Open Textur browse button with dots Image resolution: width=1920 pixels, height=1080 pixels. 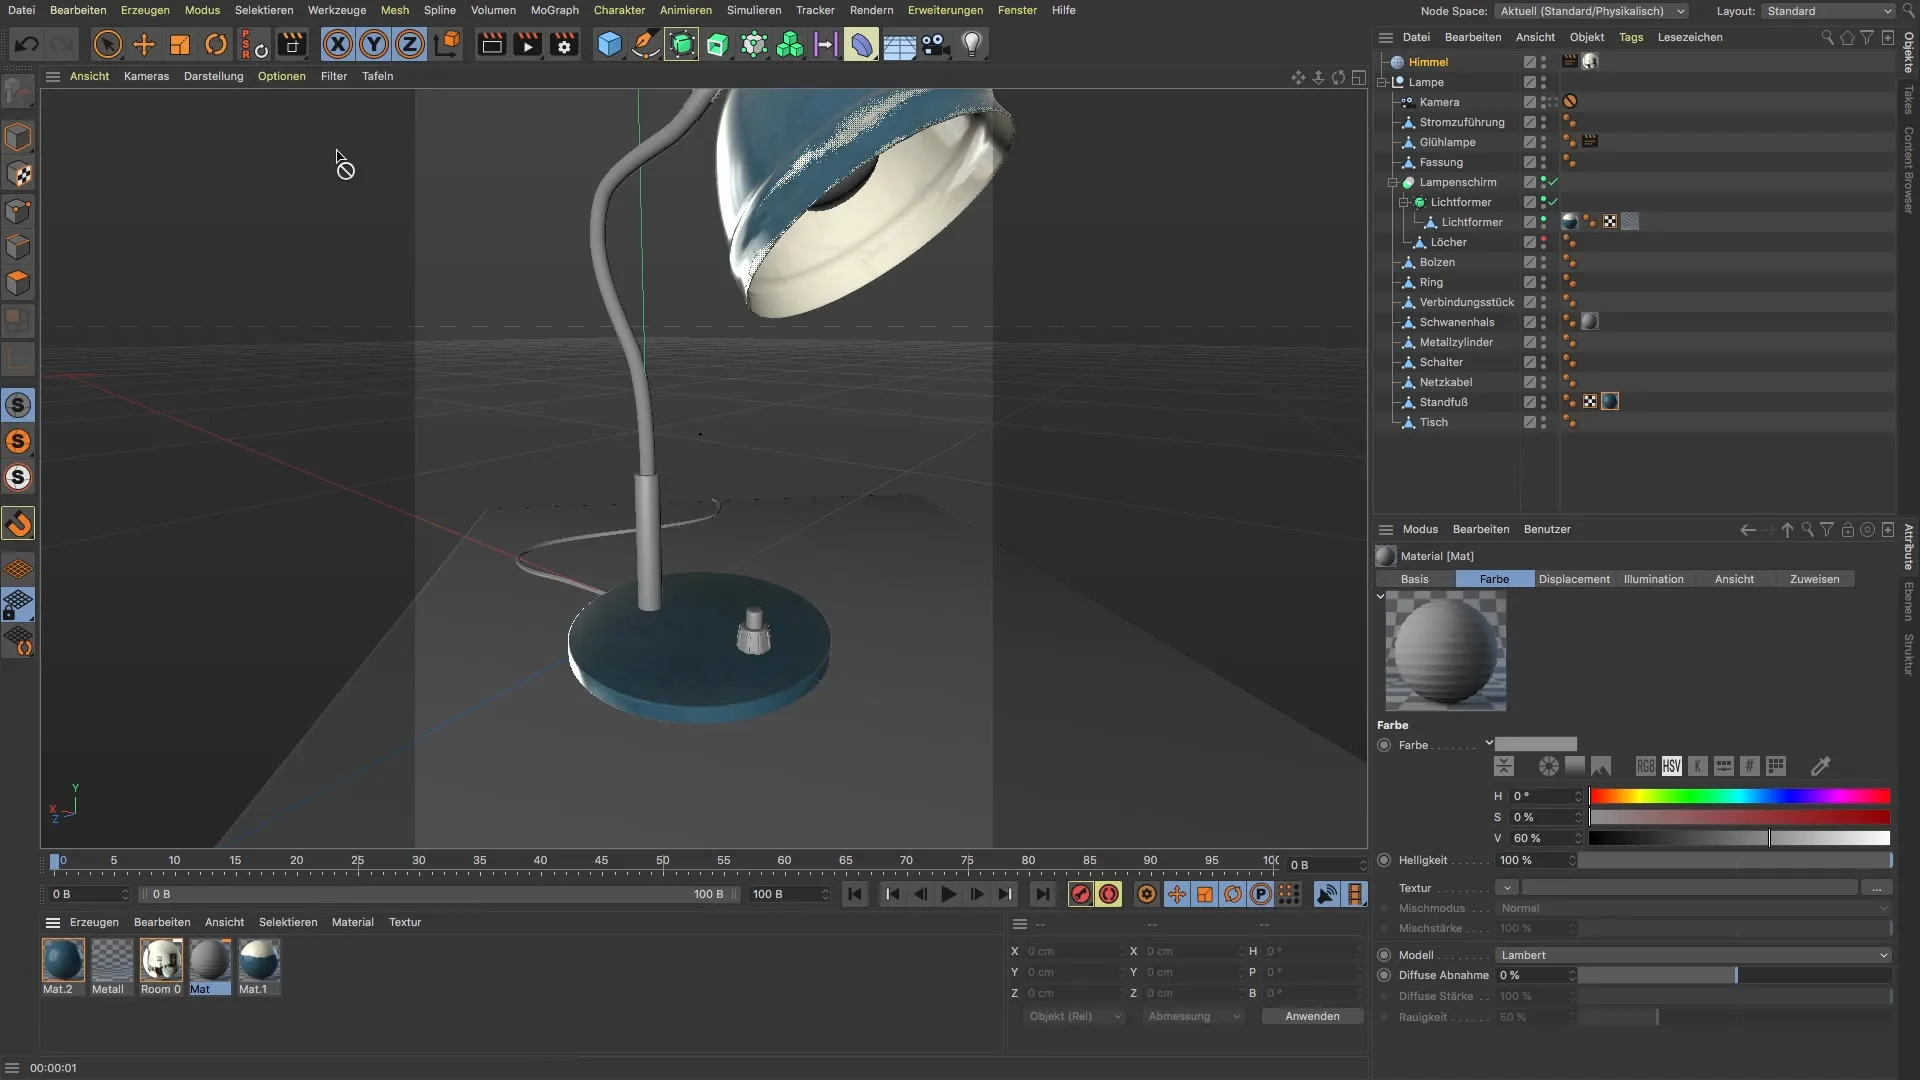click(1876, 888)
